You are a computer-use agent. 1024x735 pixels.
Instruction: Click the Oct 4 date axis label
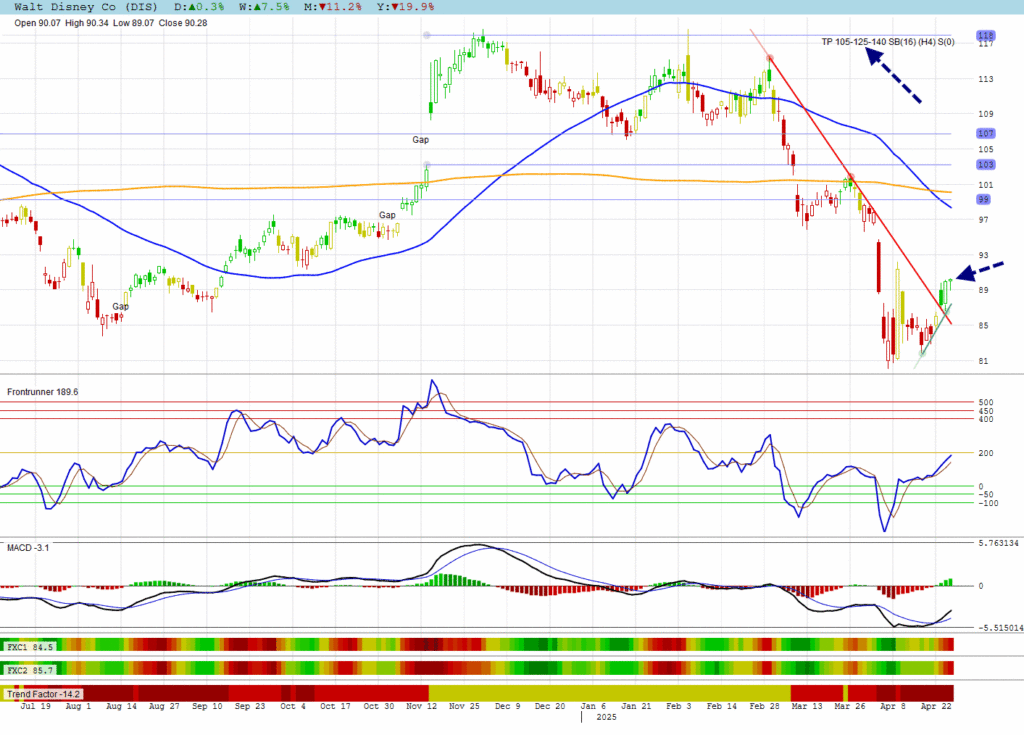293,706
